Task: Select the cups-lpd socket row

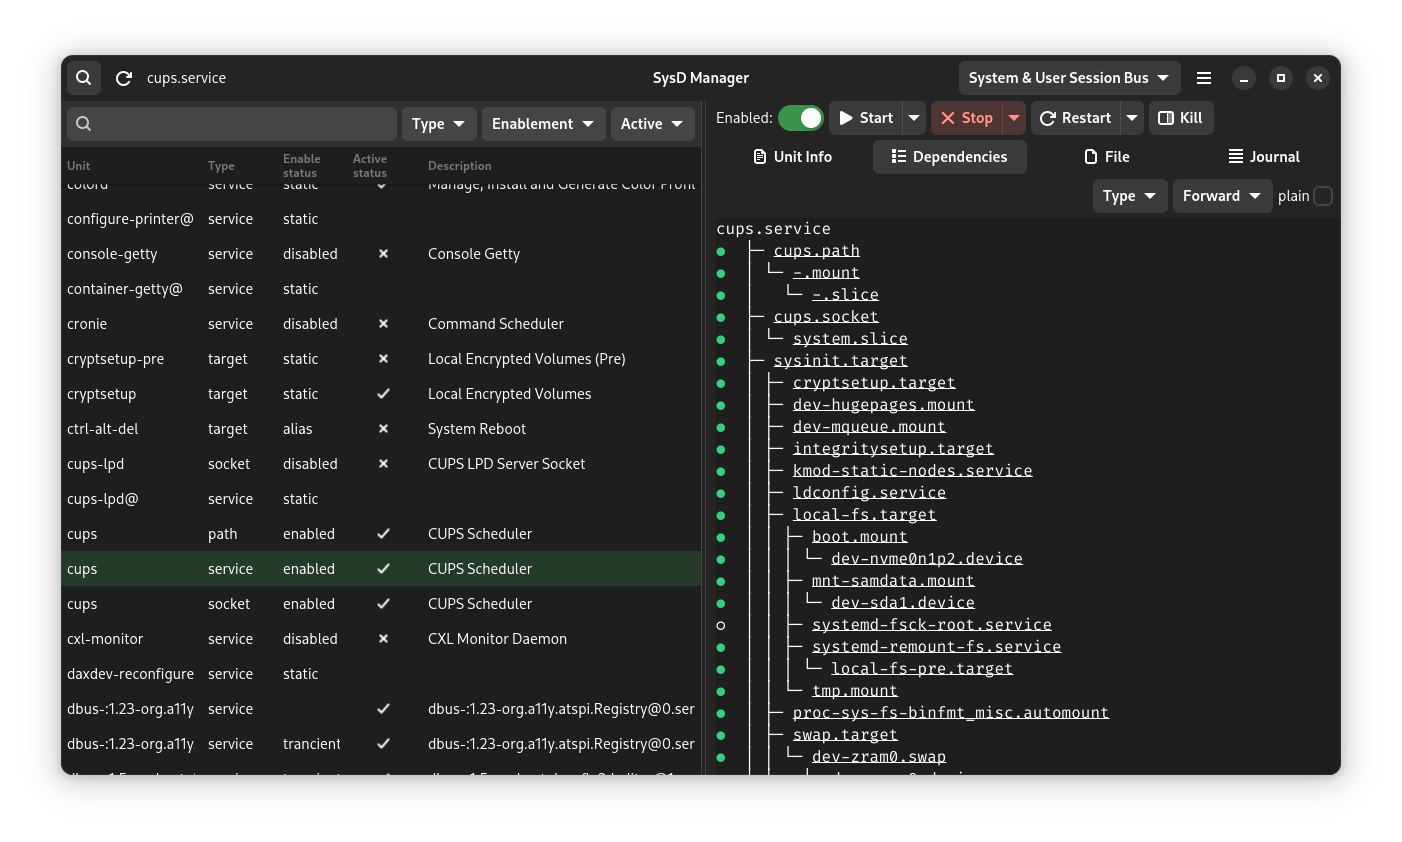Action: [x=382, y=464]
